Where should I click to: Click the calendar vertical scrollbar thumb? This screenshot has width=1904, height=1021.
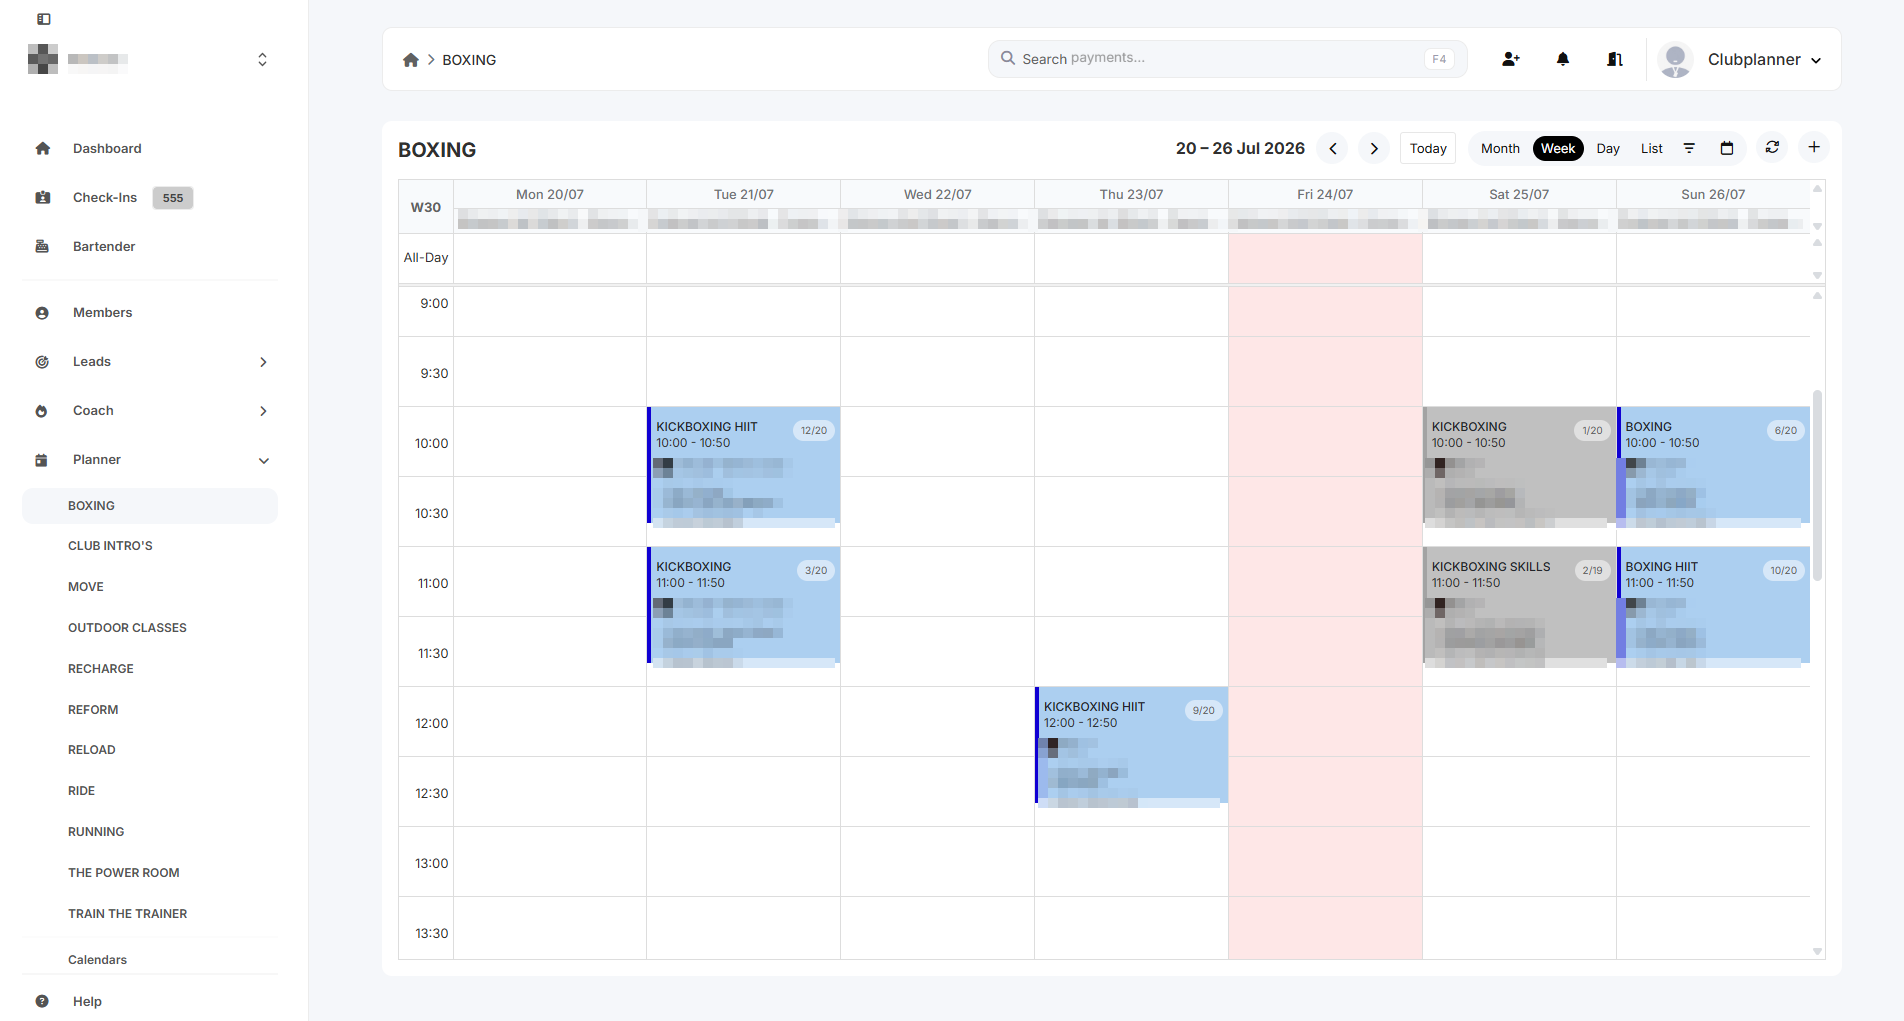coord(1817,485)
